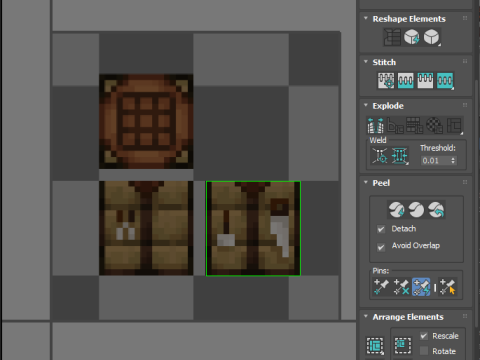The width and height of the screenshot is (480, 360).
Task: Click the Weld Threshold value field
Action: [x=435, y=161]
